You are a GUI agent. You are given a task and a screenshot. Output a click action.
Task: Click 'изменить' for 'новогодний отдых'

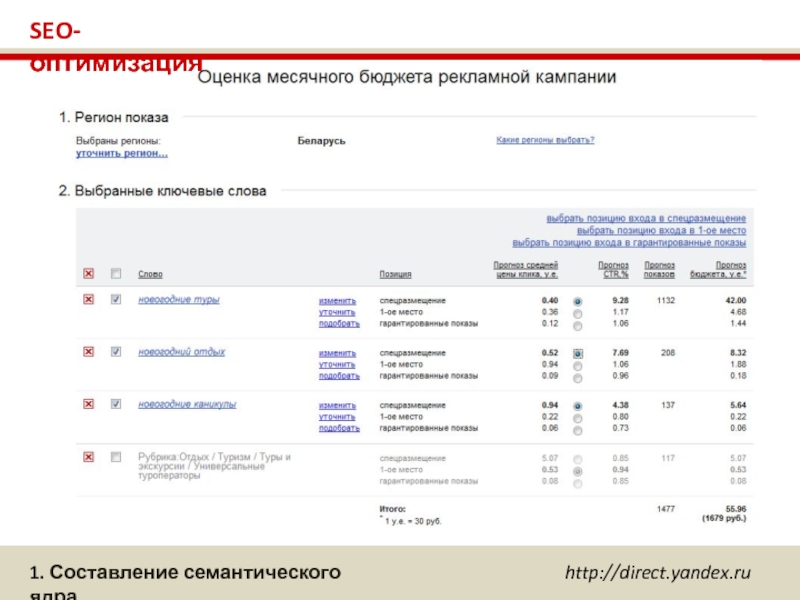coord(337,353)
